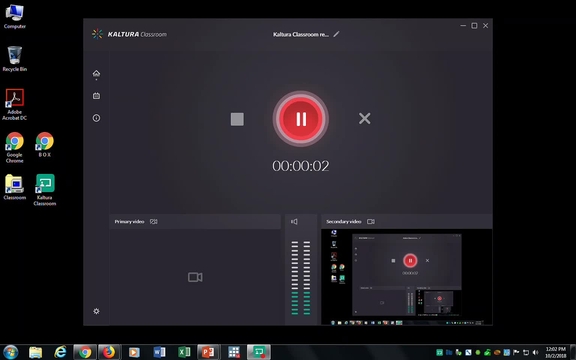Click the taskbar clock showing 12:02 PM
576x360 pixels.
(555, 352)
